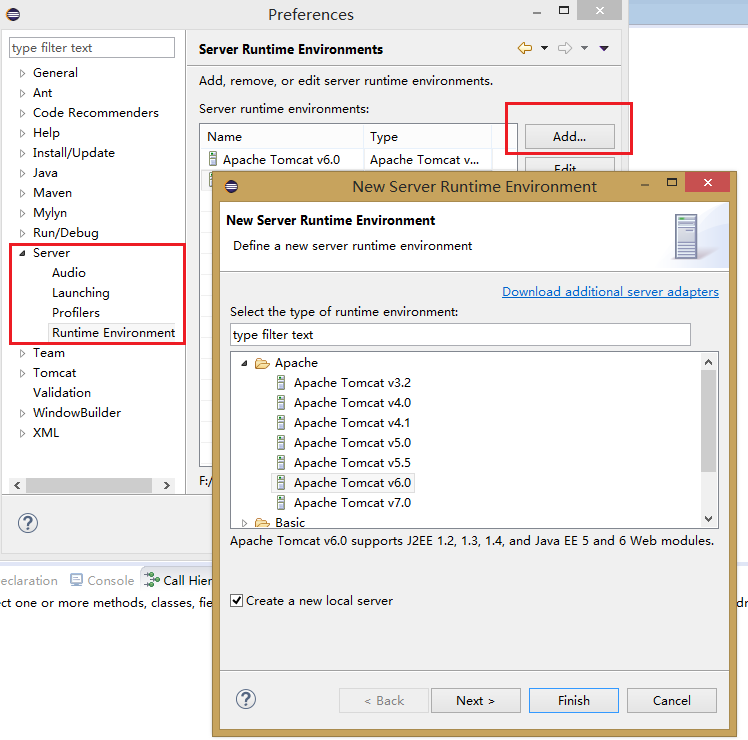Viewport: 748px width, 740px height.
Task: Select the Audio preference page
Action: pos(69,272)
